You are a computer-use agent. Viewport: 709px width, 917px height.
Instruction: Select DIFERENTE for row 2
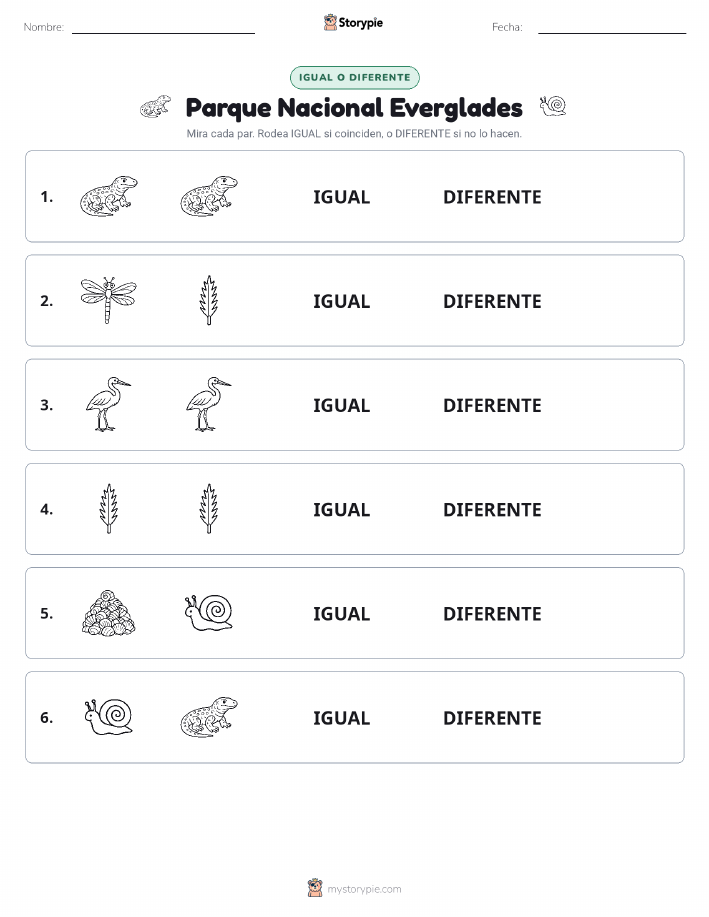[x=492, y=301]
